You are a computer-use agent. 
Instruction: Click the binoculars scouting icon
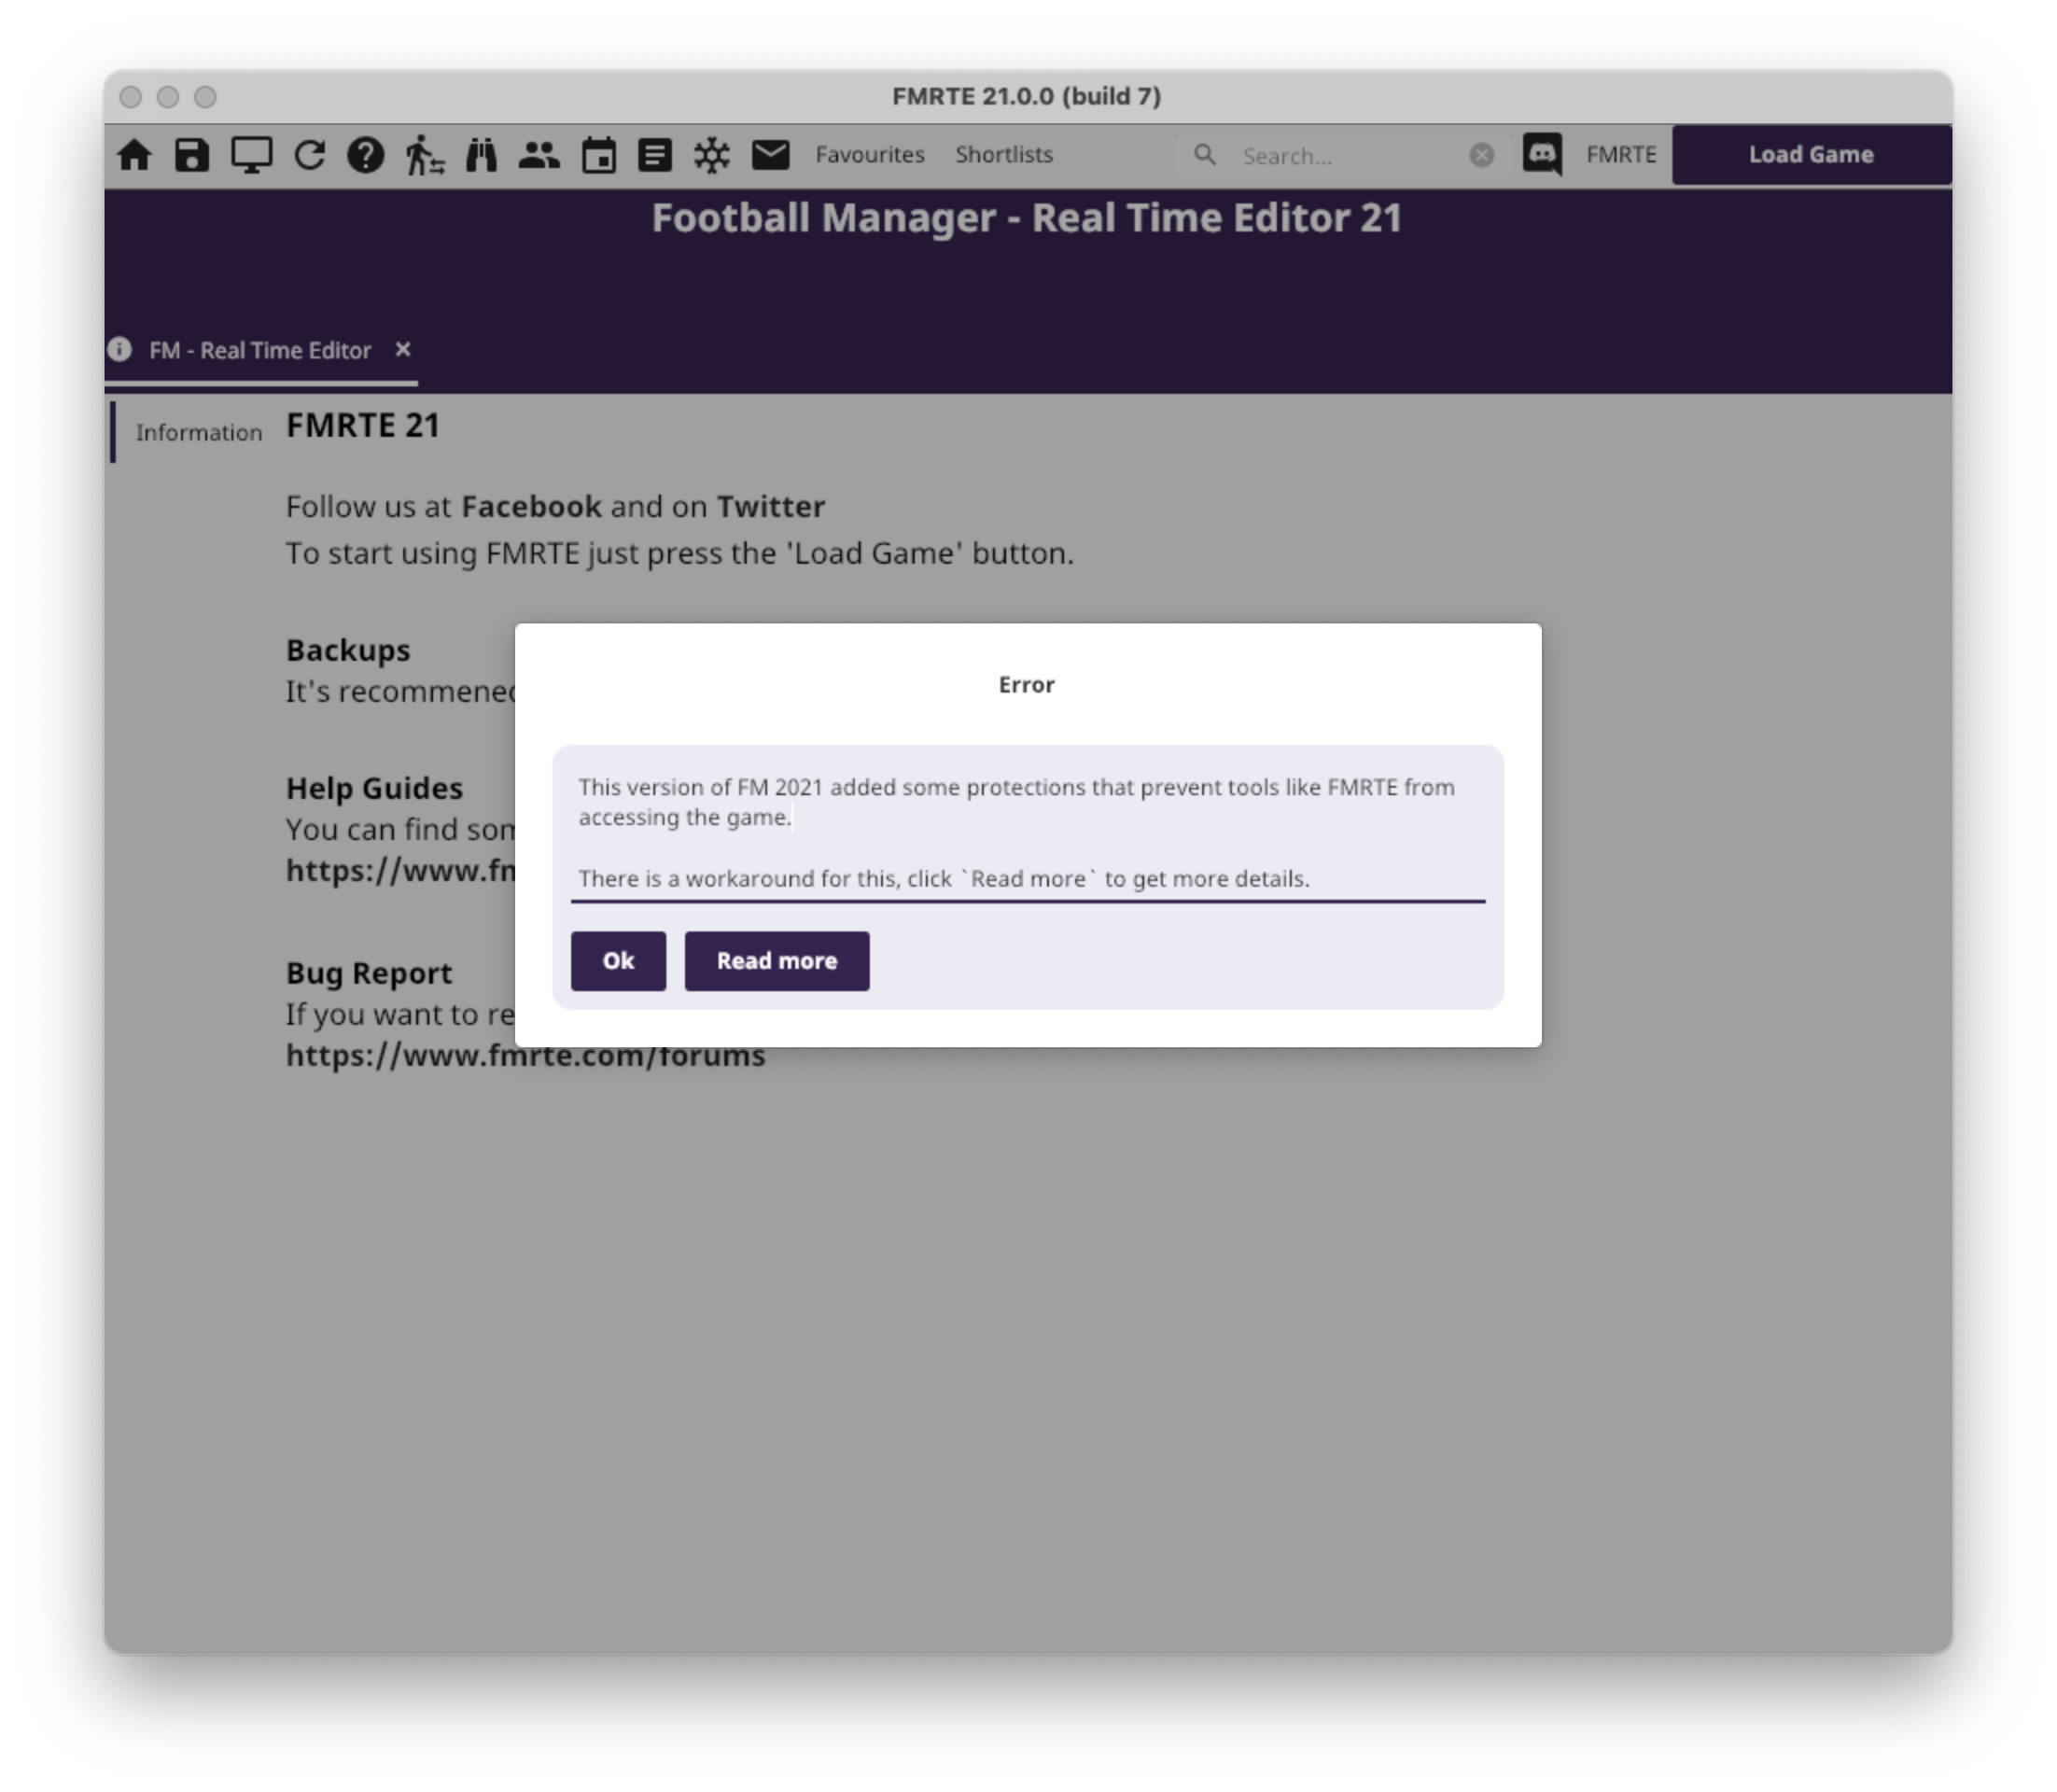(x=481, y=156)
